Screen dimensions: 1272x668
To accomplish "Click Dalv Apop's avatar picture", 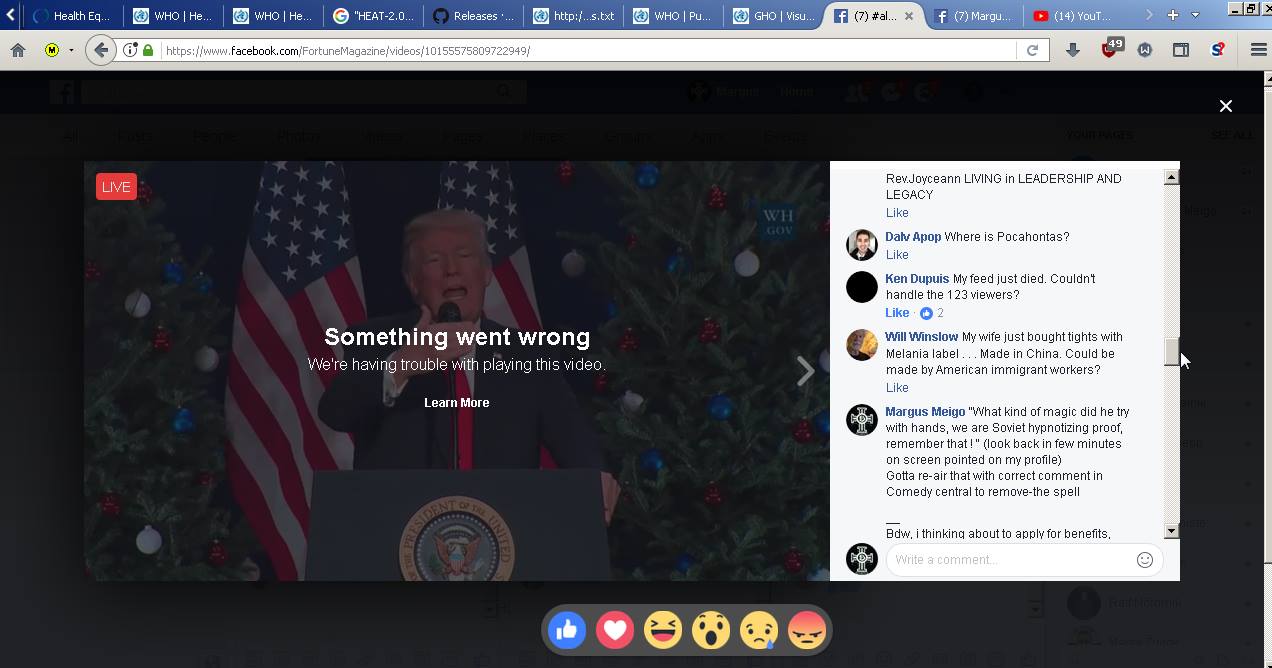I will (x=862, y=245).
